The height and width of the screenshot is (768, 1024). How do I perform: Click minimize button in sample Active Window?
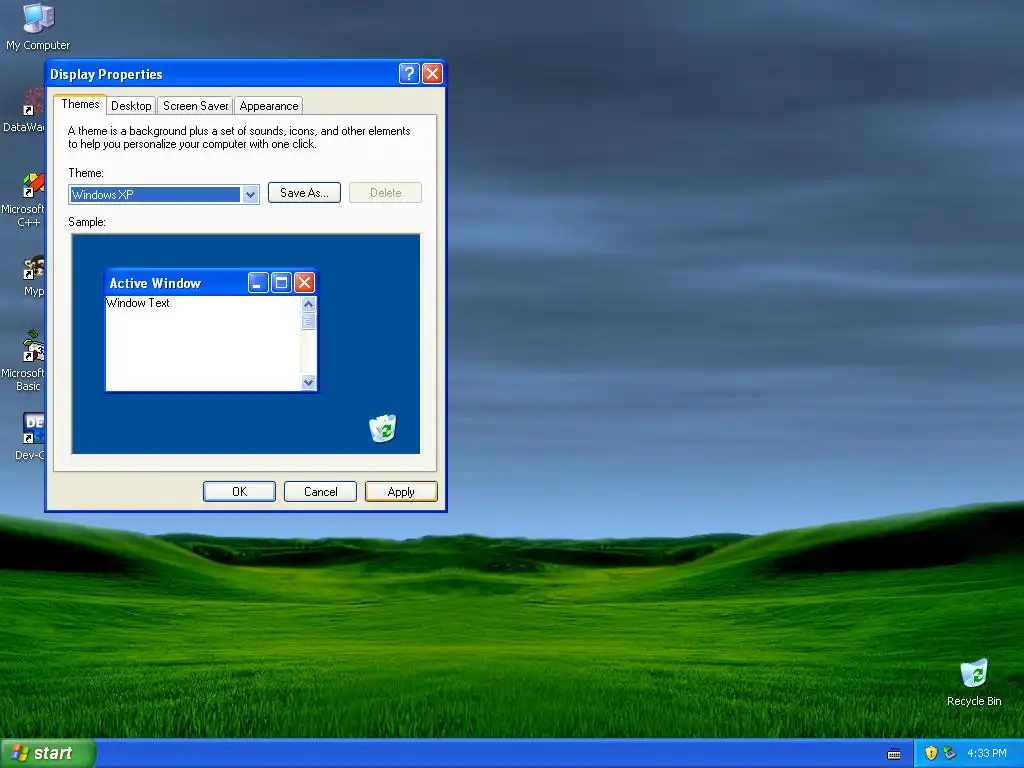259,283
